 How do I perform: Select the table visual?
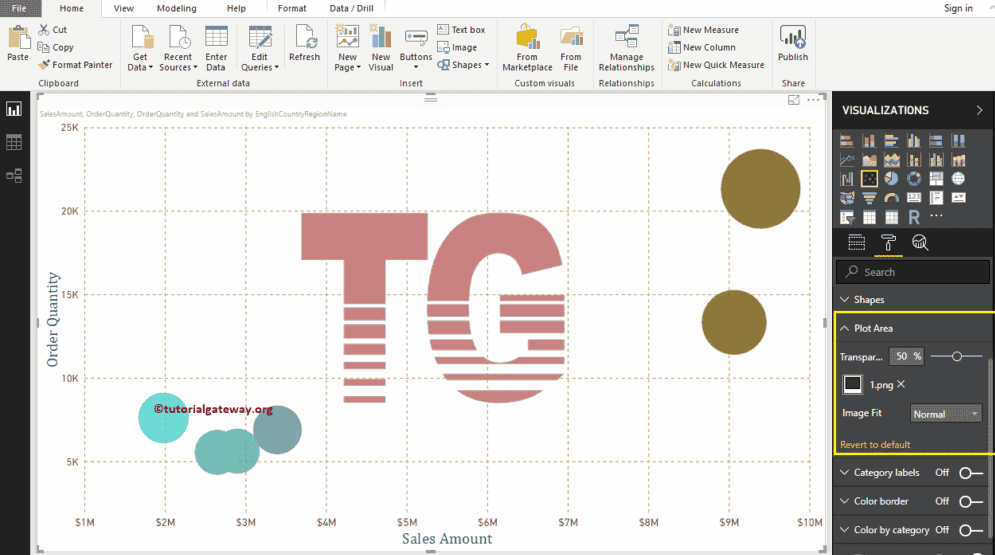coord(869,218)
